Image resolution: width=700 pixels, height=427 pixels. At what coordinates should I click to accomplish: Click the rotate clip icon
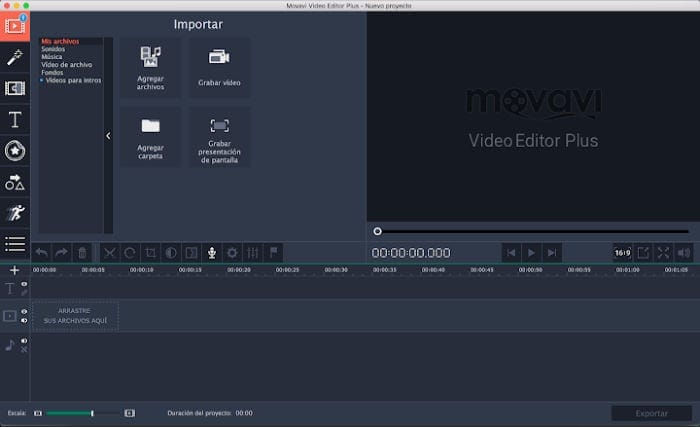[x=129, y=253]
